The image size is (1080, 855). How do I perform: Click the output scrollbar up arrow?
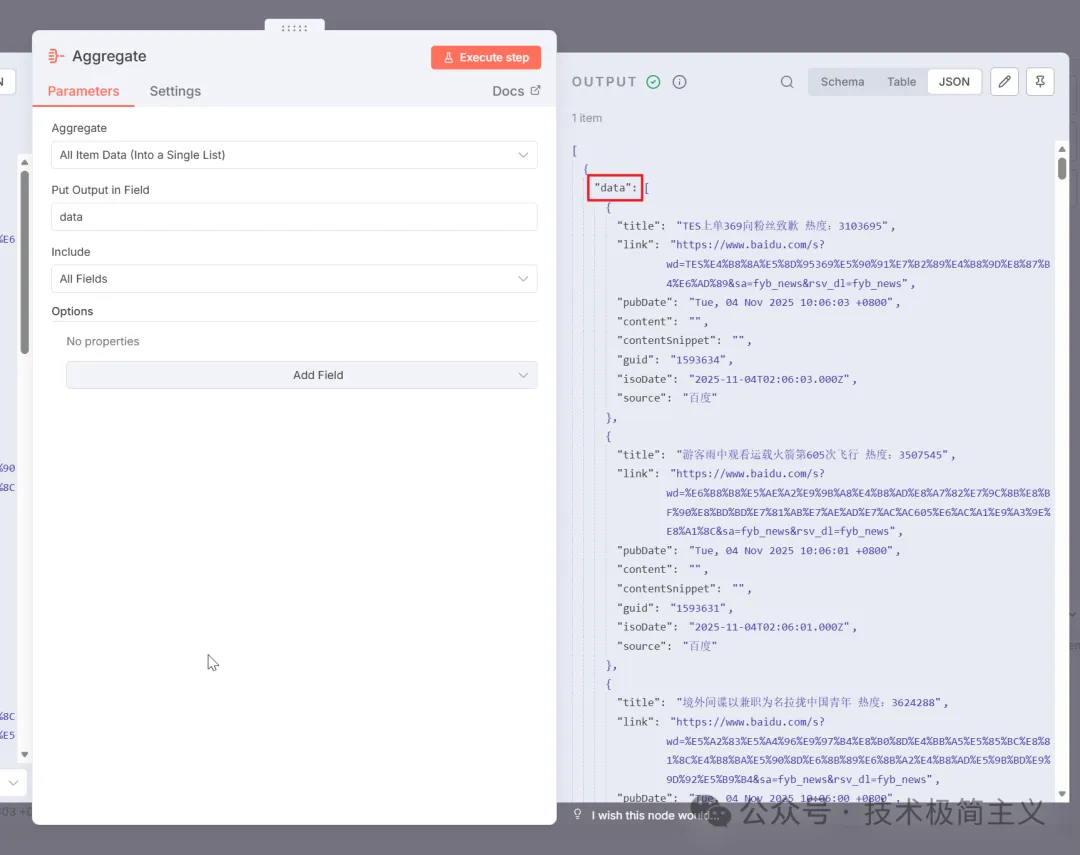pos(1062,149)
